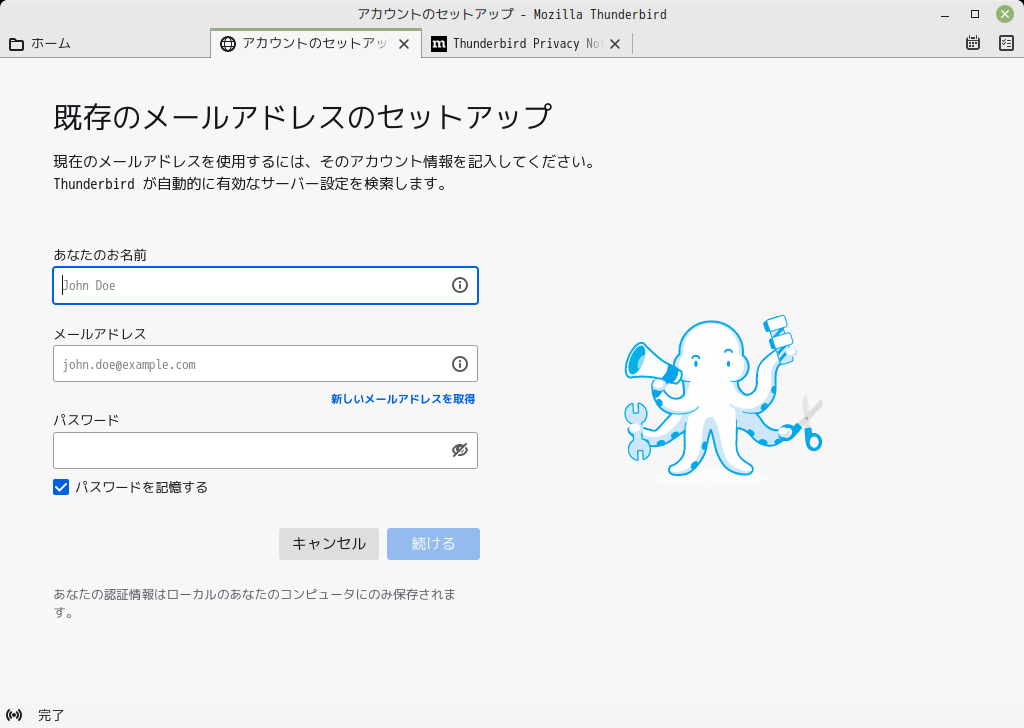This screenshot has width=1024, height=728.
Task: Open the calendar tab icon
Action: click(972, 43)
